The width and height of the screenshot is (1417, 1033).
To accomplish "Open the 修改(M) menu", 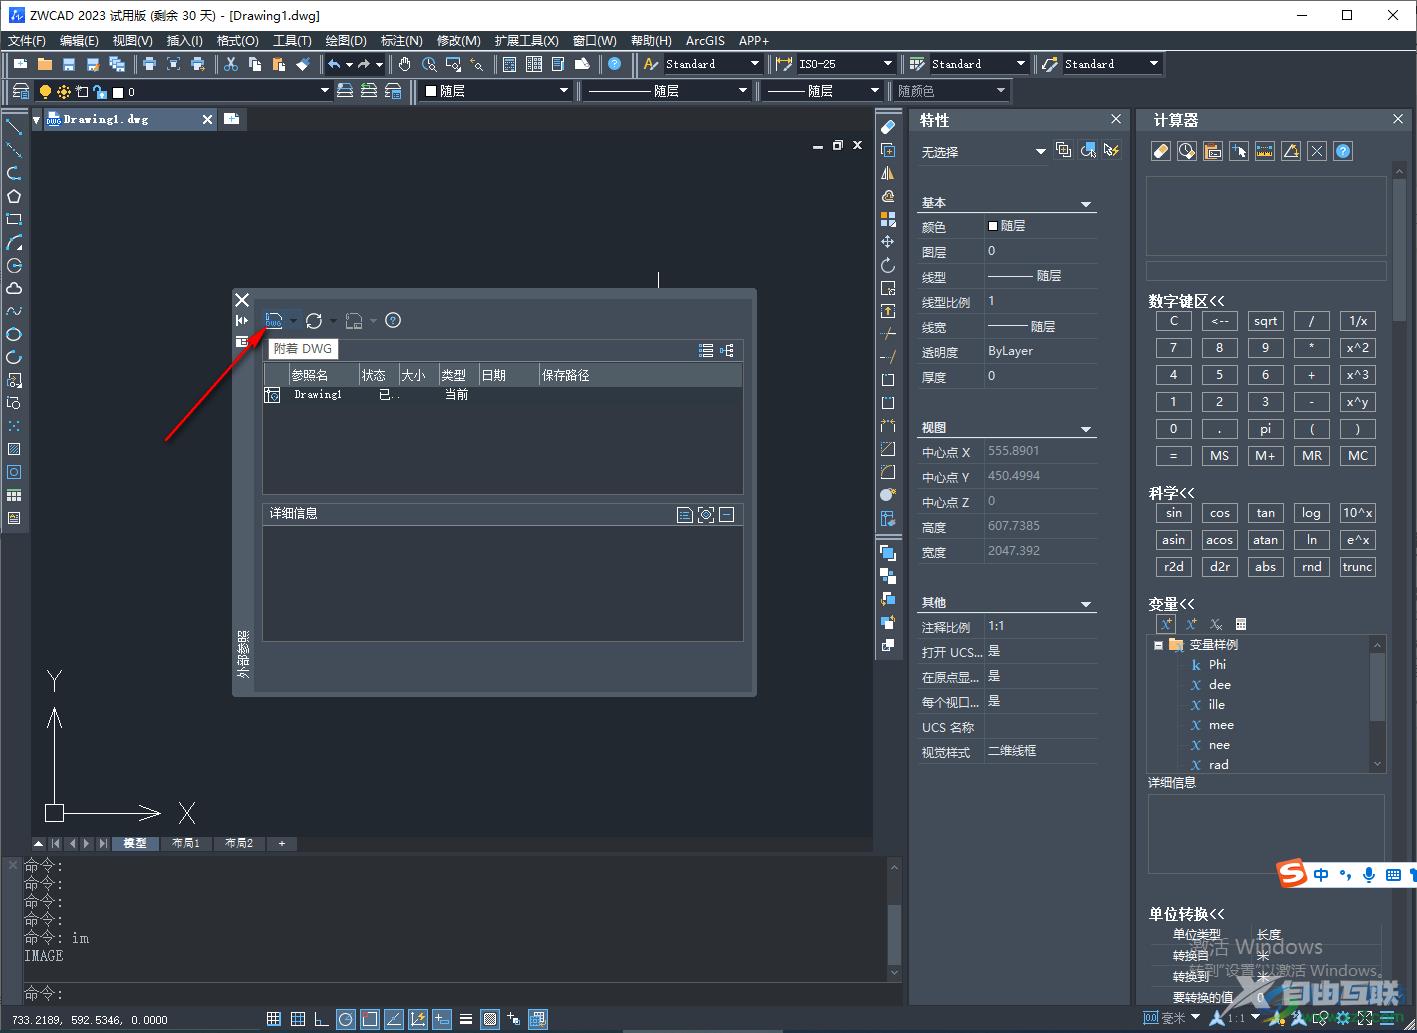I will pyautogui.click(x=459, y=41).
